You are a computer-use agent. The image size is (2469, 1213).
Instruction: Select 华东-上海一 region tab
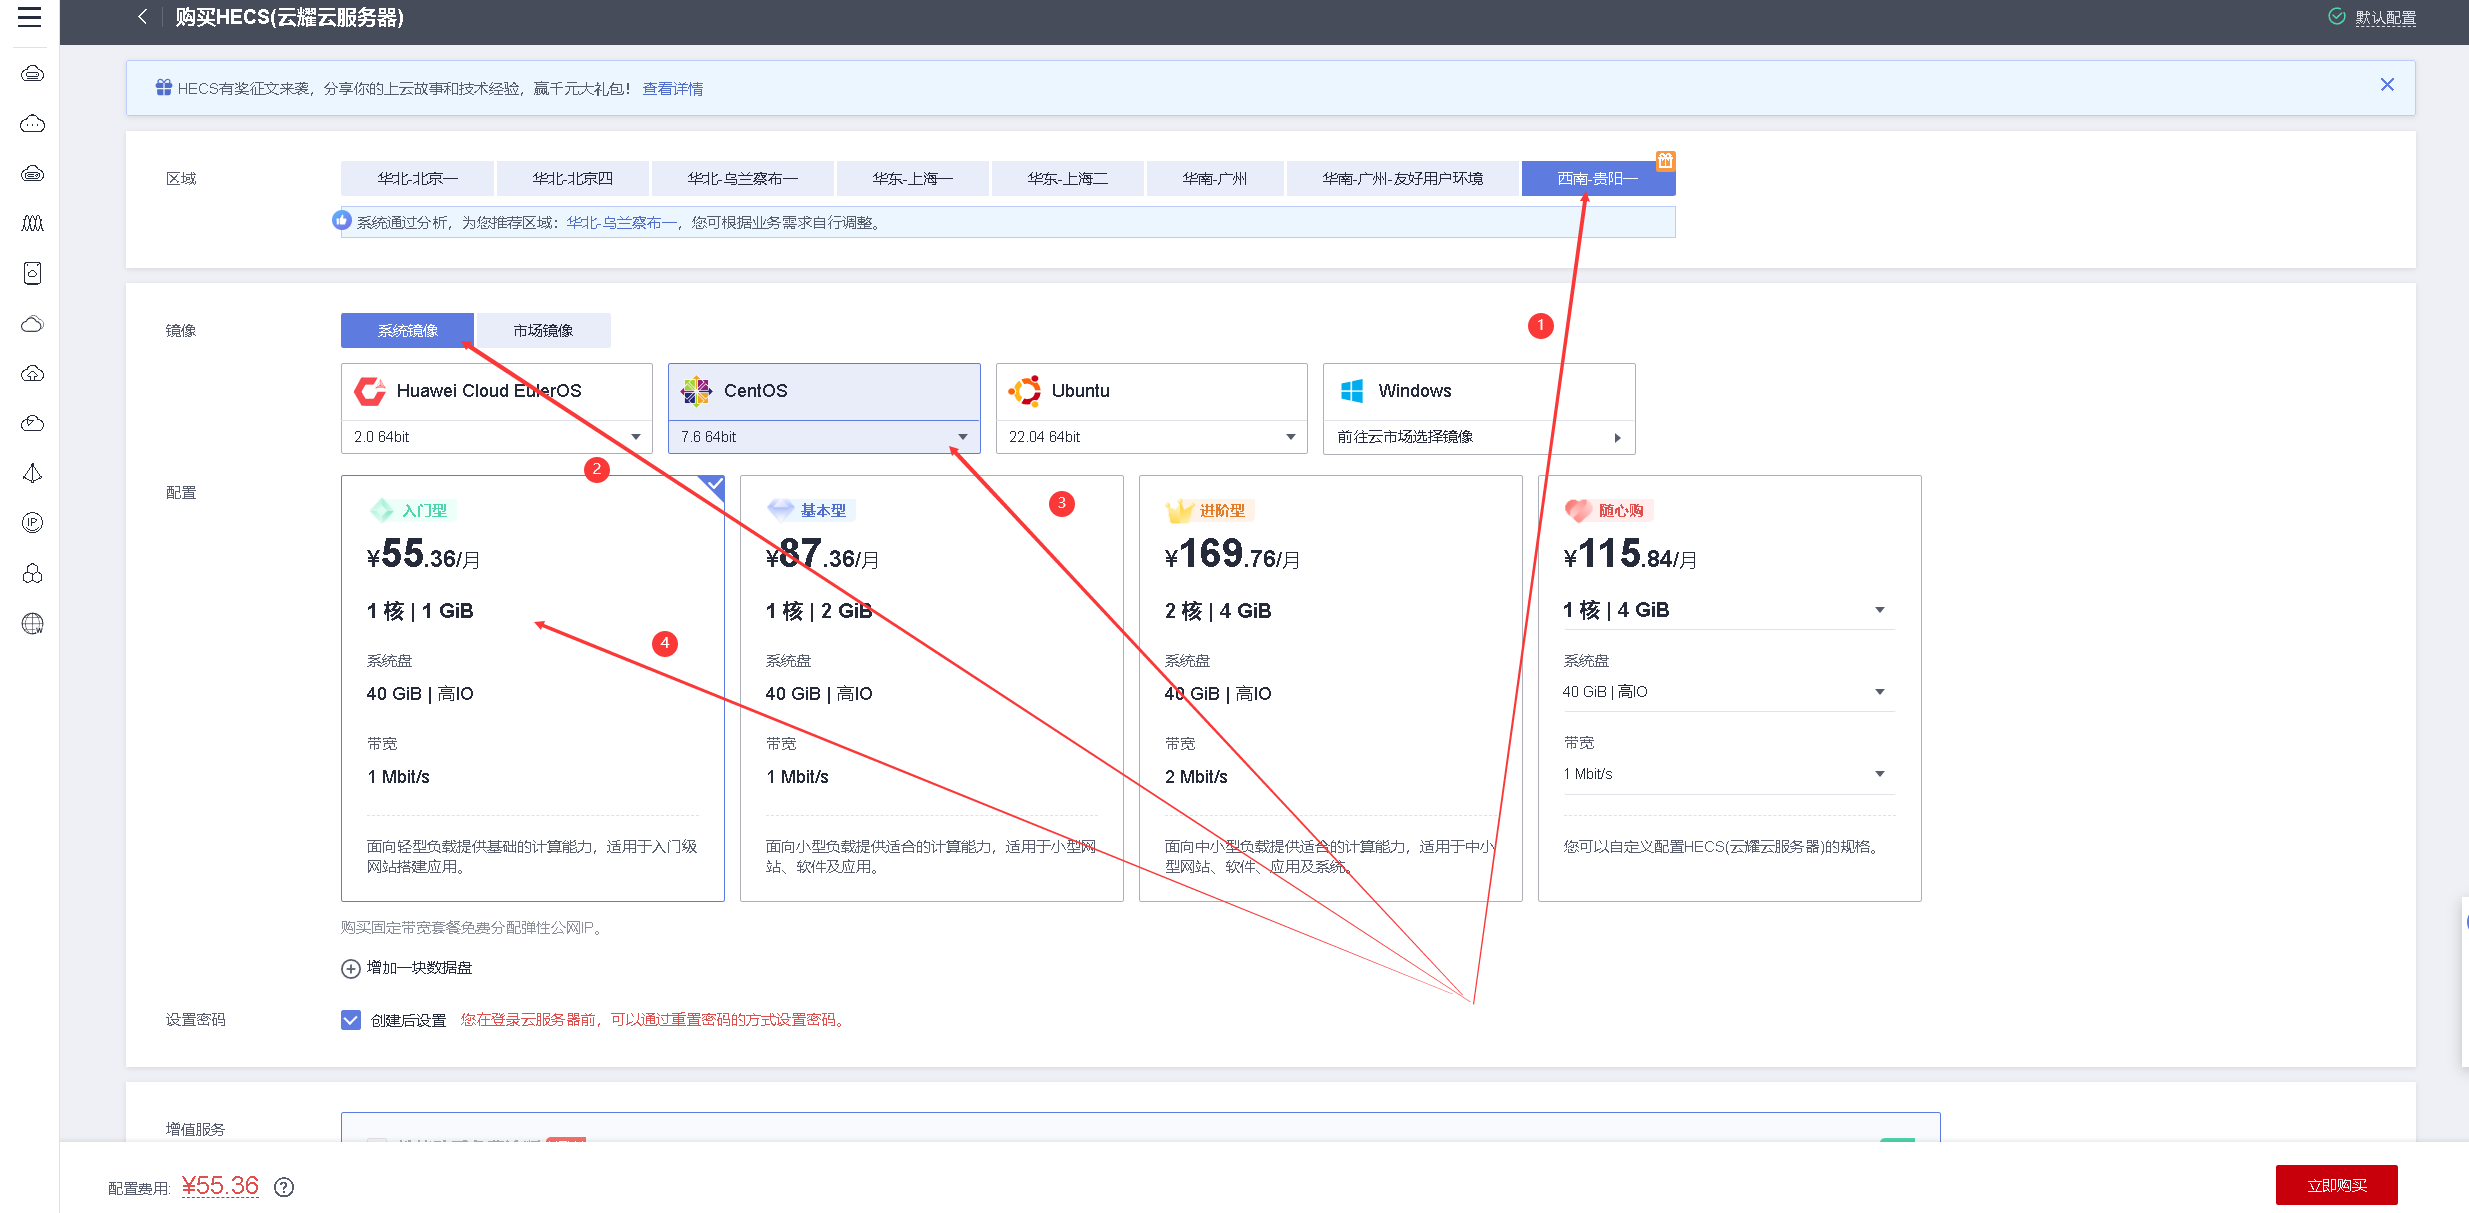(912, 179)
